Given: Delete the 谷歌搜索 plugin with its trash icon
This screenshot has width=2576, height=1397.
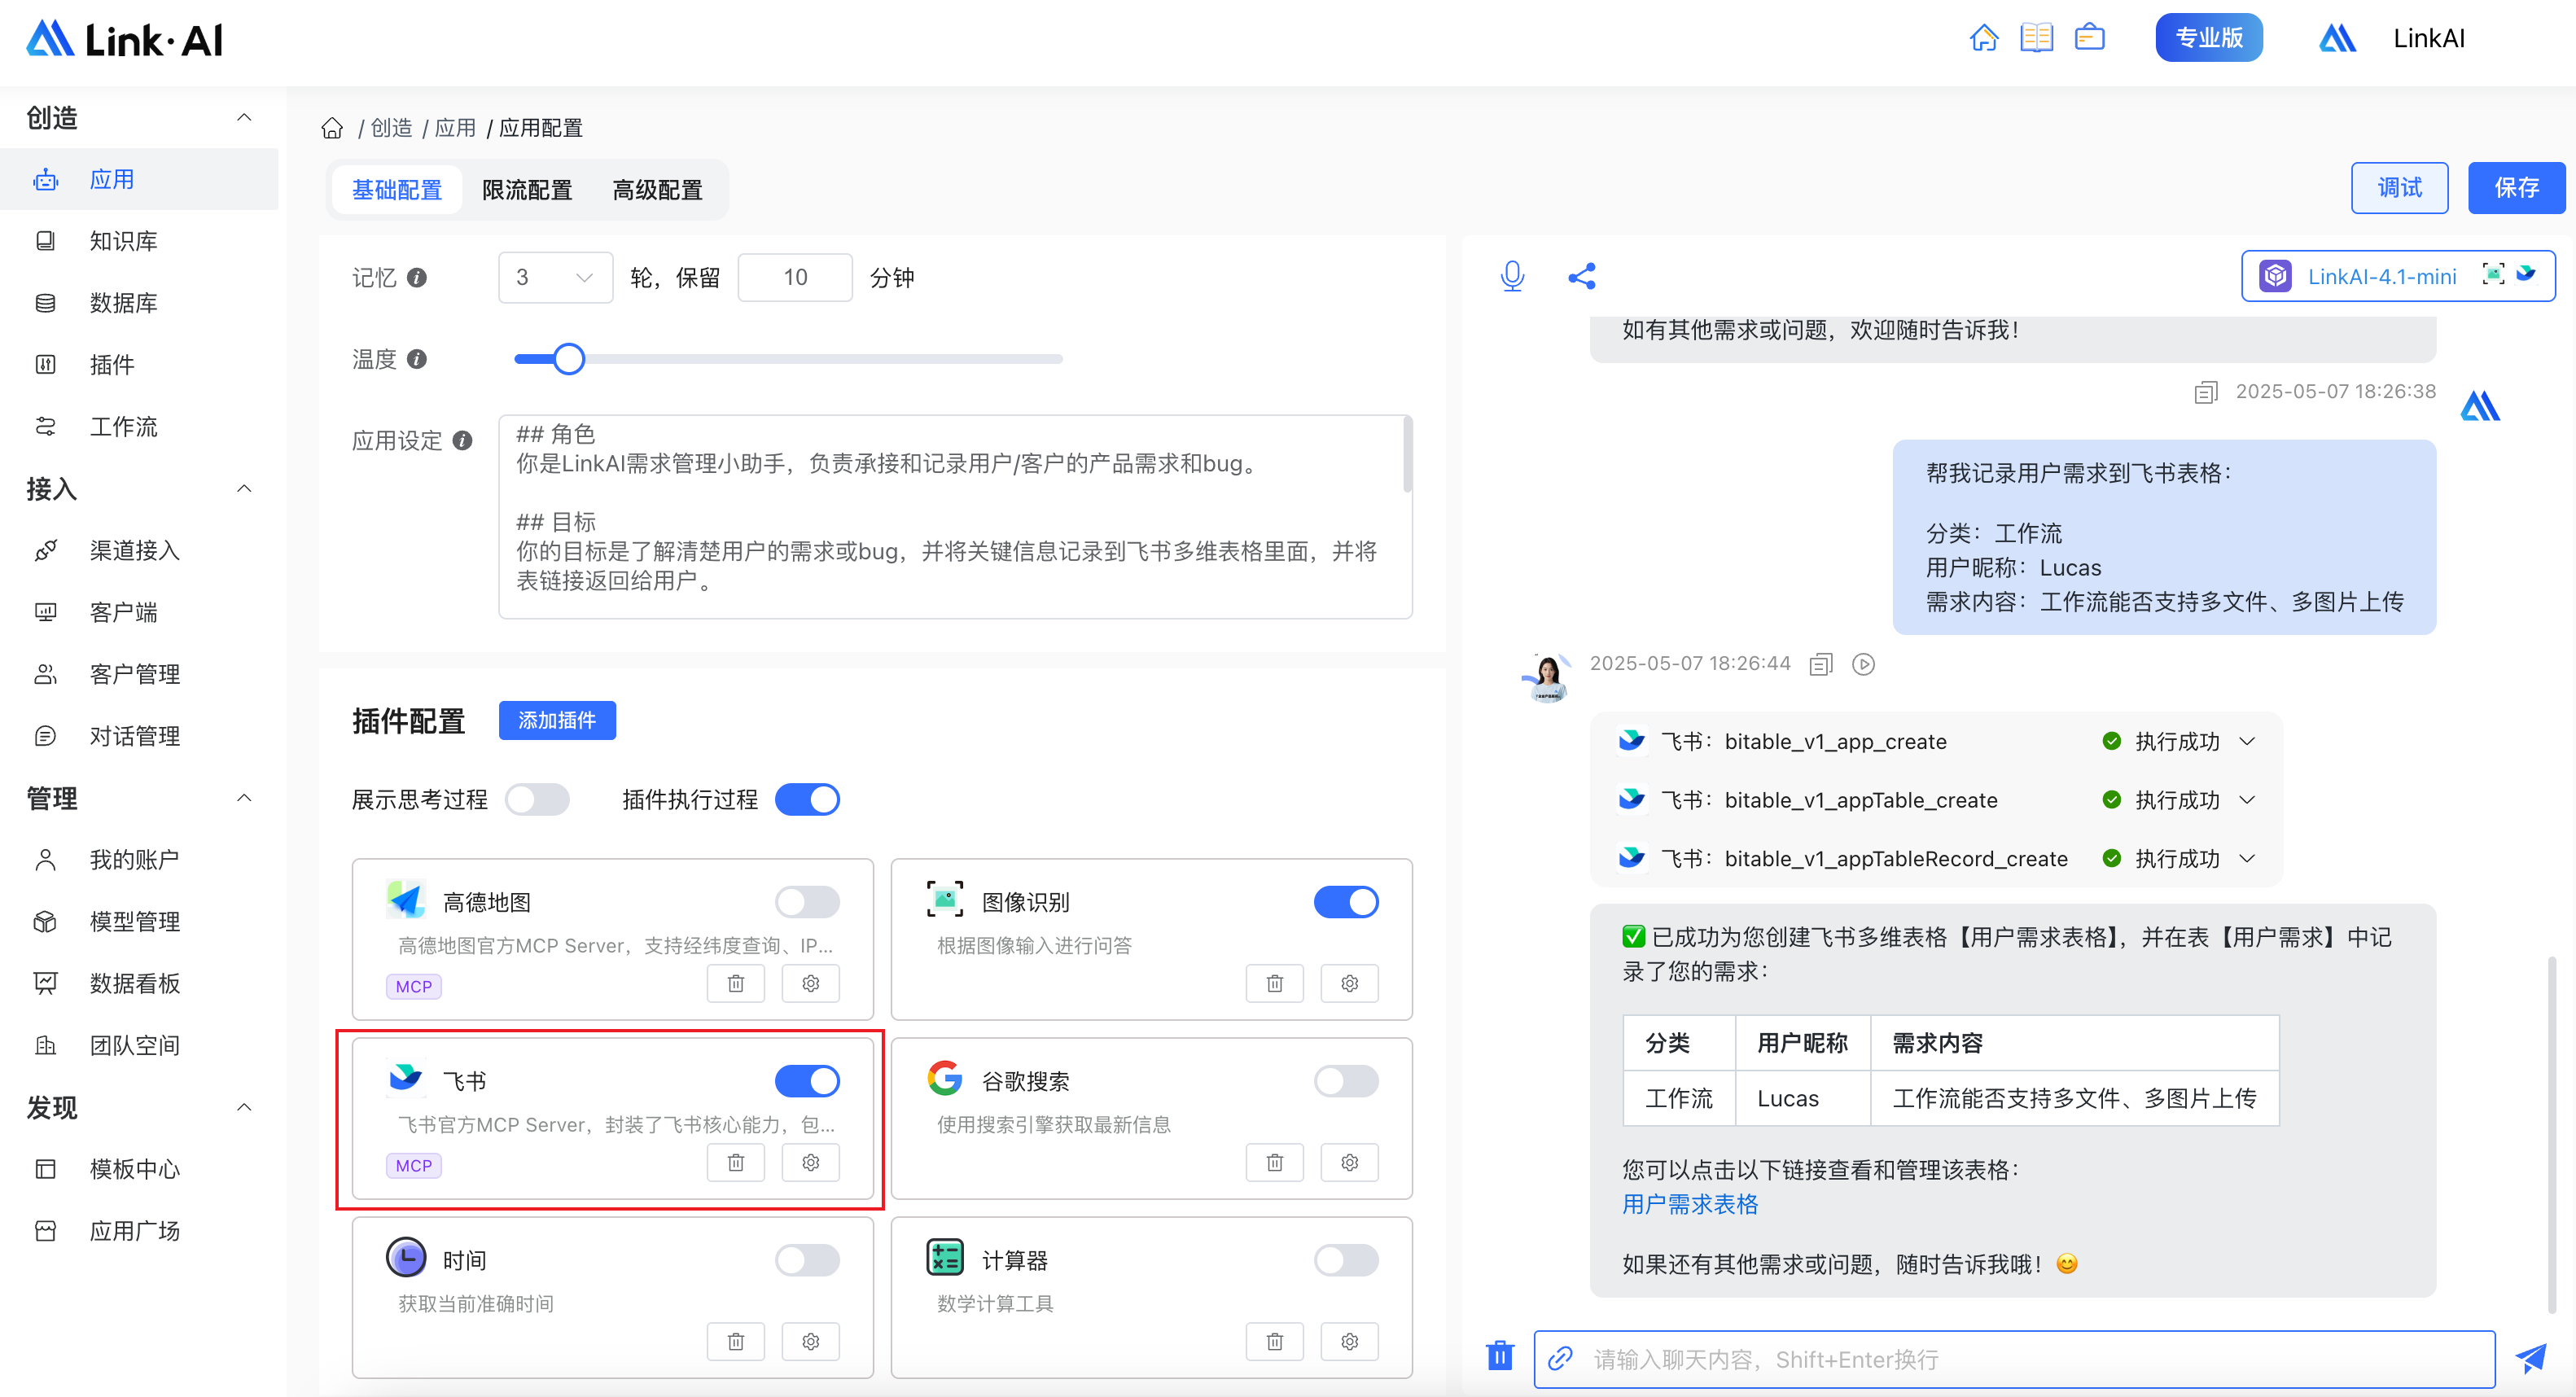Looking at the screenshot, I should pyautogui.click(x=1275, y=1163).
